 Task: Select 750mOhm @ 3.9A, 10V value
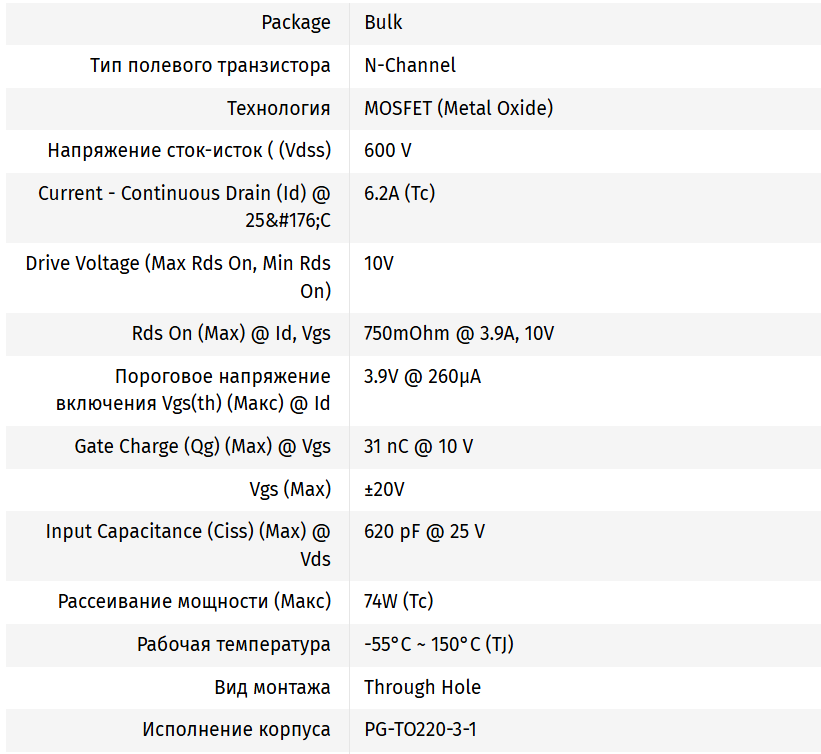(x=458, y=334)
